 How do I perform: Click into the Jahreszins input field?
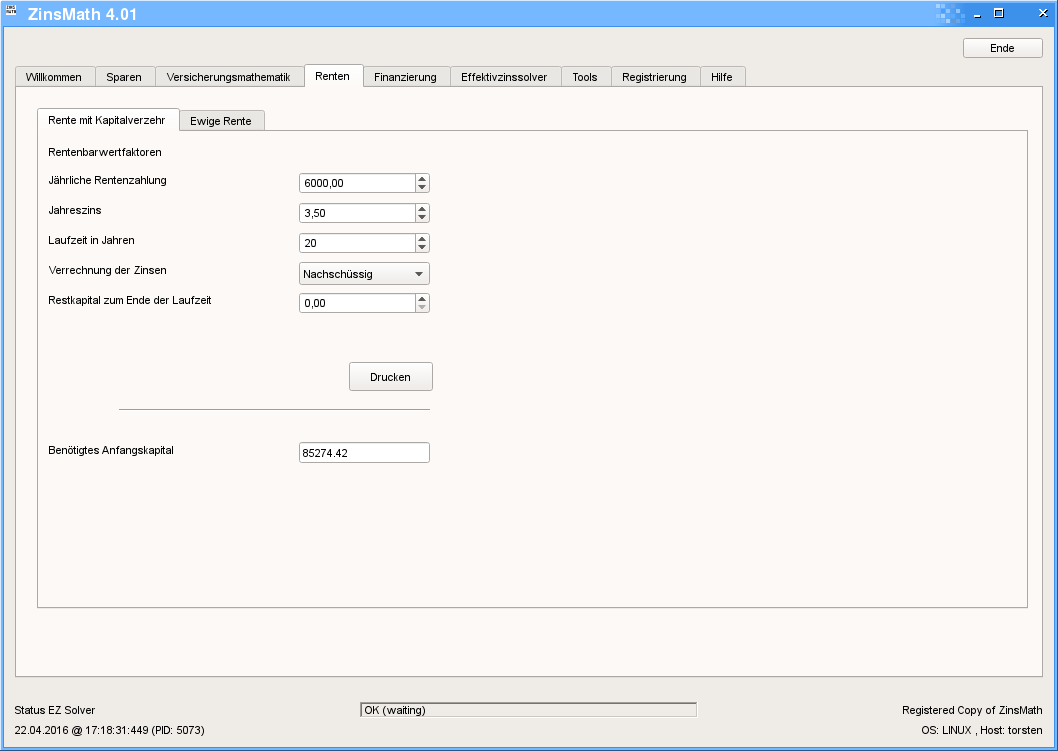pos(356,213)
